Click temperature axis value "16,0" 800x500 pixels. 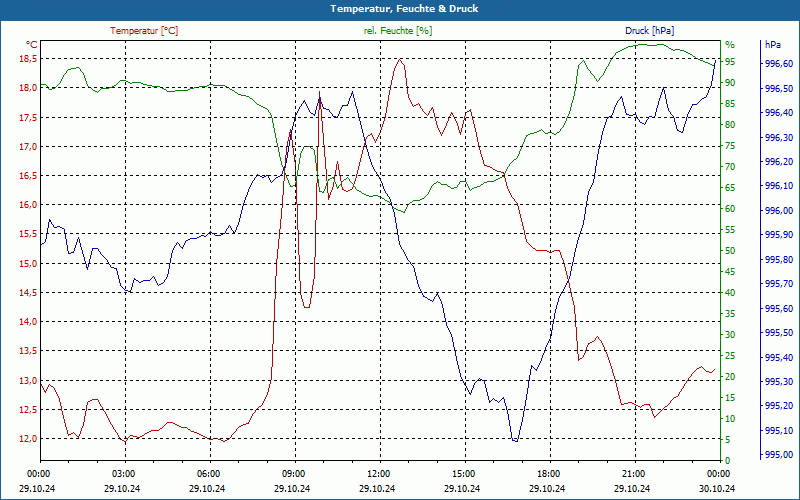28,205
